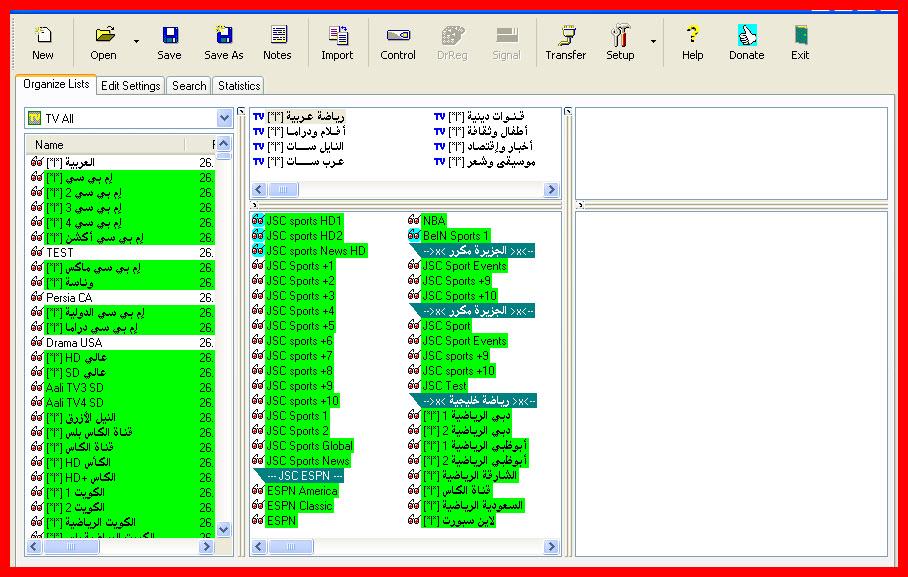Screen dimensions: 908x577
Task: Exit the application via toolbar
Action: coord(800,43)
